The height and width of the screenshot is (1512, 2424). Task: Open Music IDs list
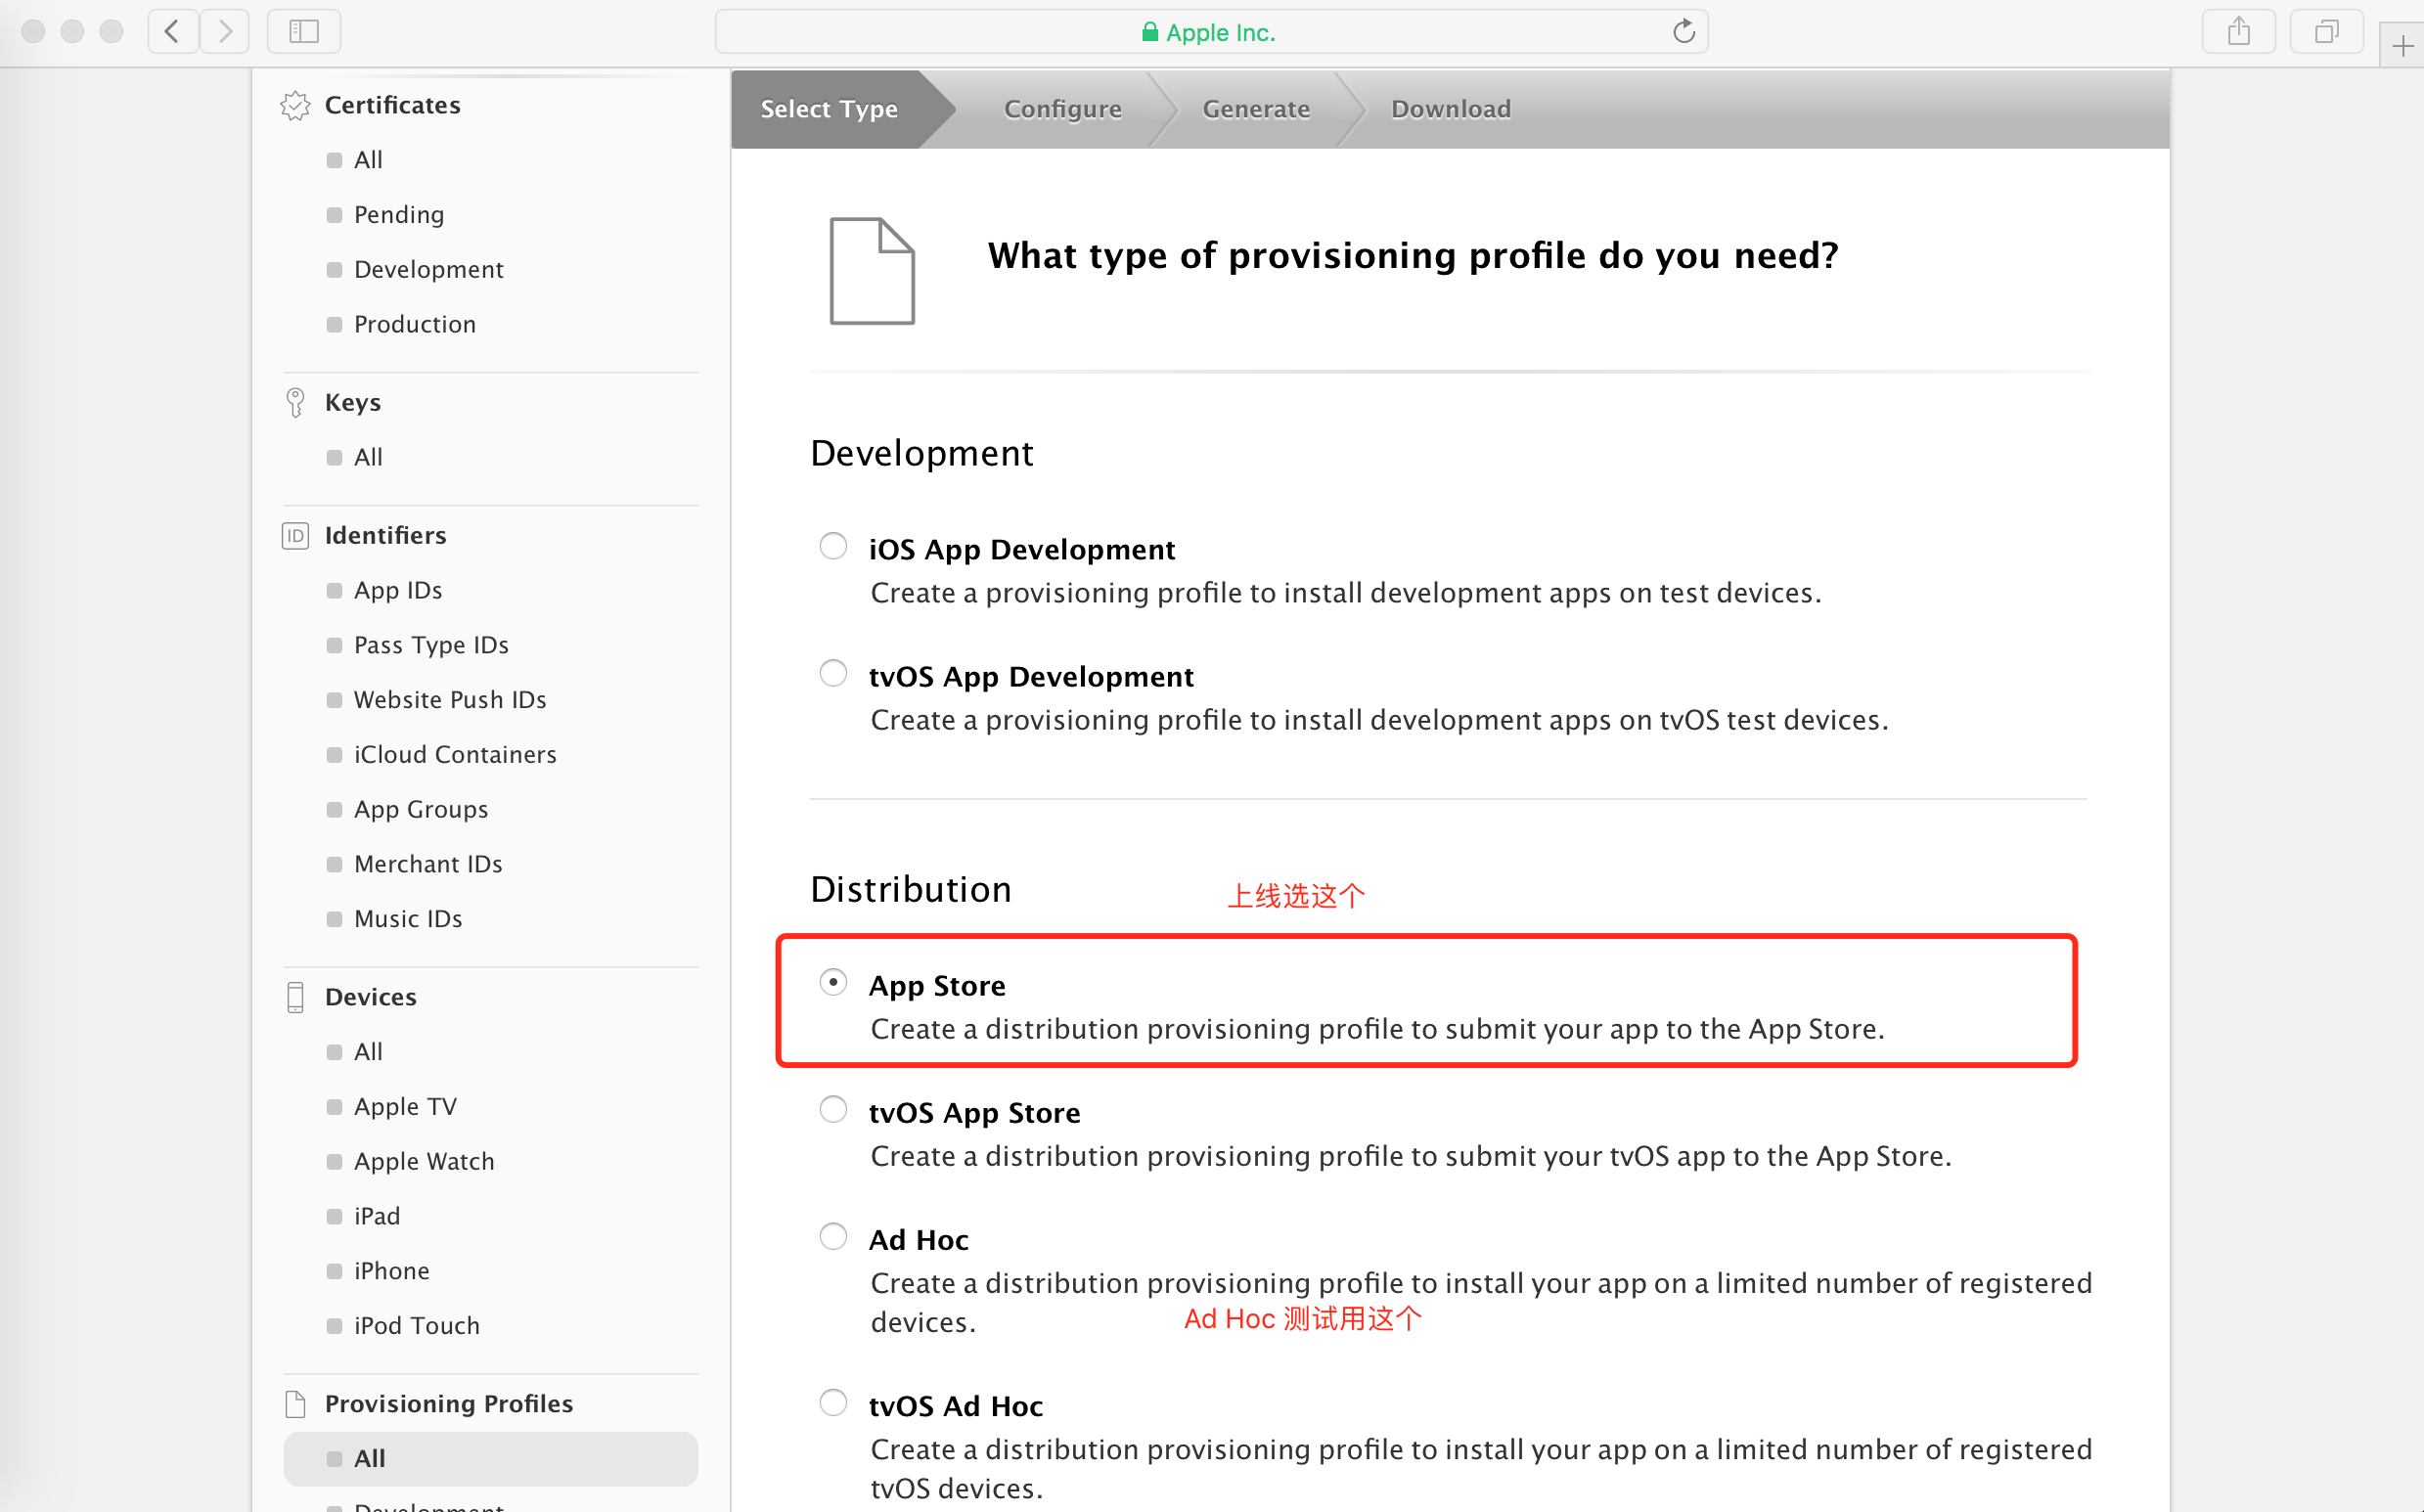(x=408, y=920)
